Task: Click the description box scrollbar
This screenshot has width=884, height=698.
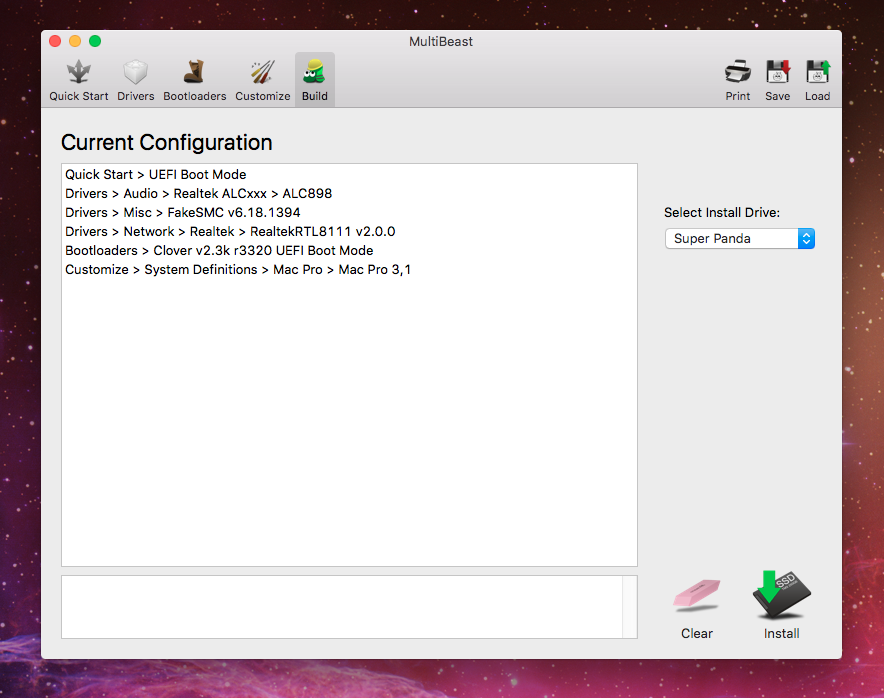Action: pyautogui.click(x=630, y=607)
